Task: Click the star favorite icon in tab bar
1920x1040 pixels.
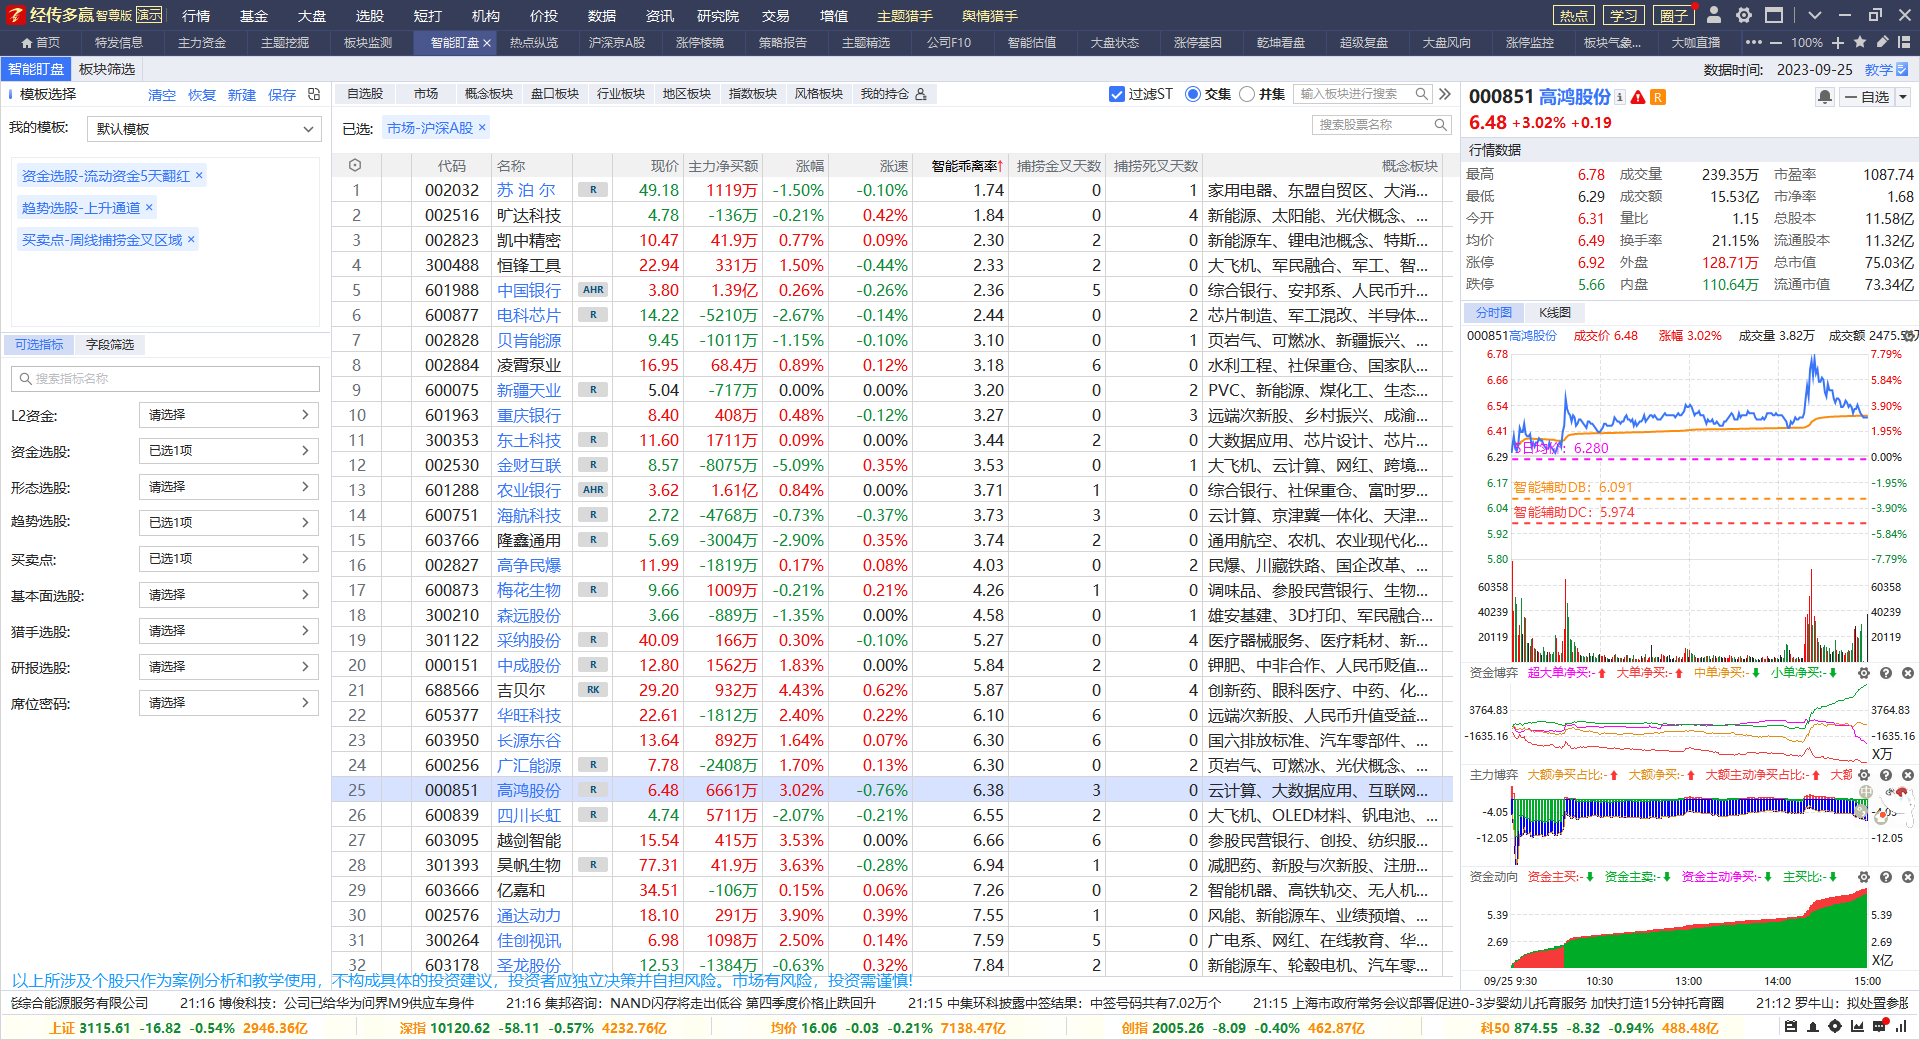Action: [1860, 42]
